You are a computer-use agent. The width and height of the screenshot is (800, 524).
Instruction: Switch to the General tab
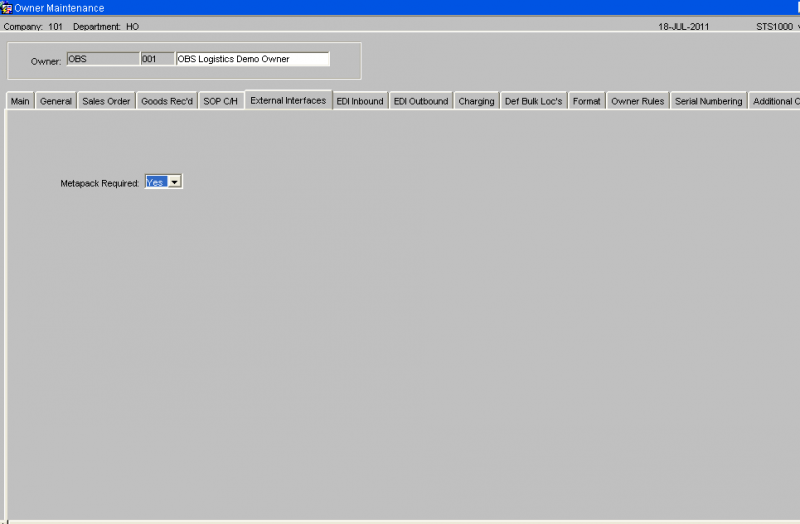pyautogui.click(x=56, y=101)
